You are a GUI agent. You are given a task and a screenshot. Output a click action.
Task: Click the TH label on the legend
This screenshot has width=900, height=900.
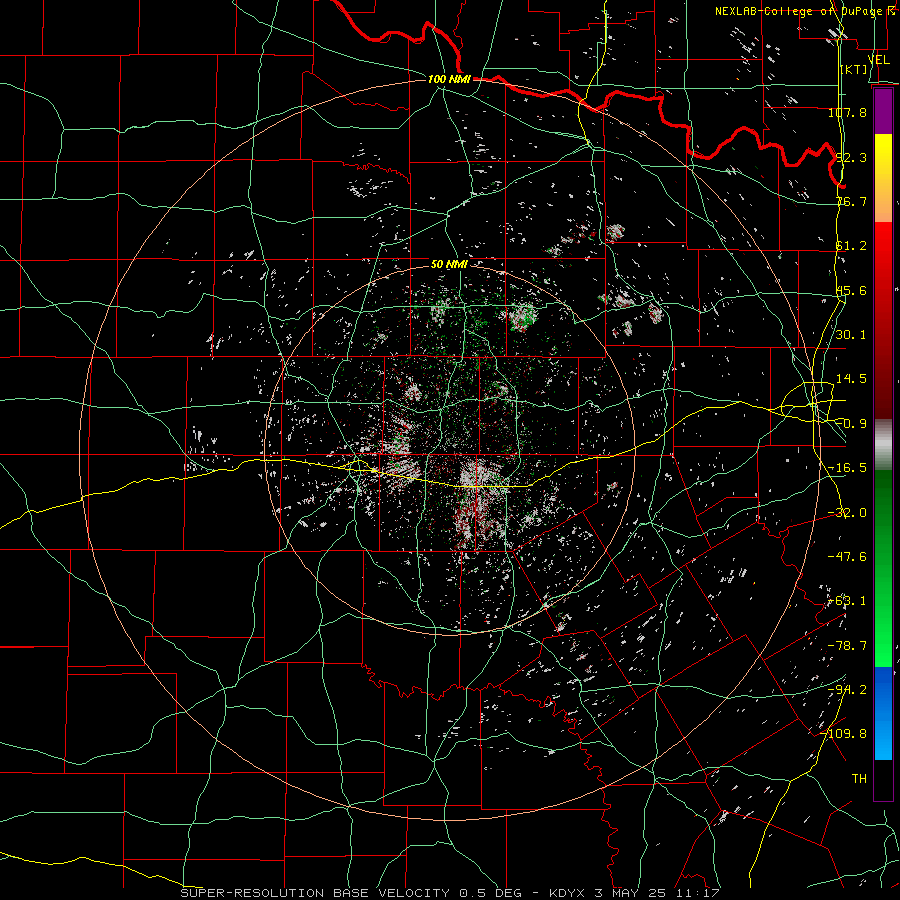[x=859, y=779]
